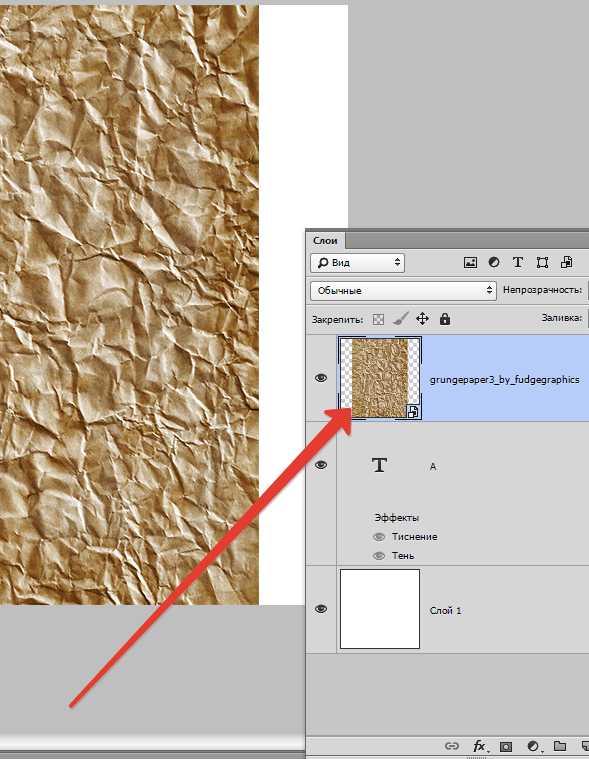This screenshot has width=589, height=759.
Task: Add a layer mask button
Action: click(x=506, y=746)
